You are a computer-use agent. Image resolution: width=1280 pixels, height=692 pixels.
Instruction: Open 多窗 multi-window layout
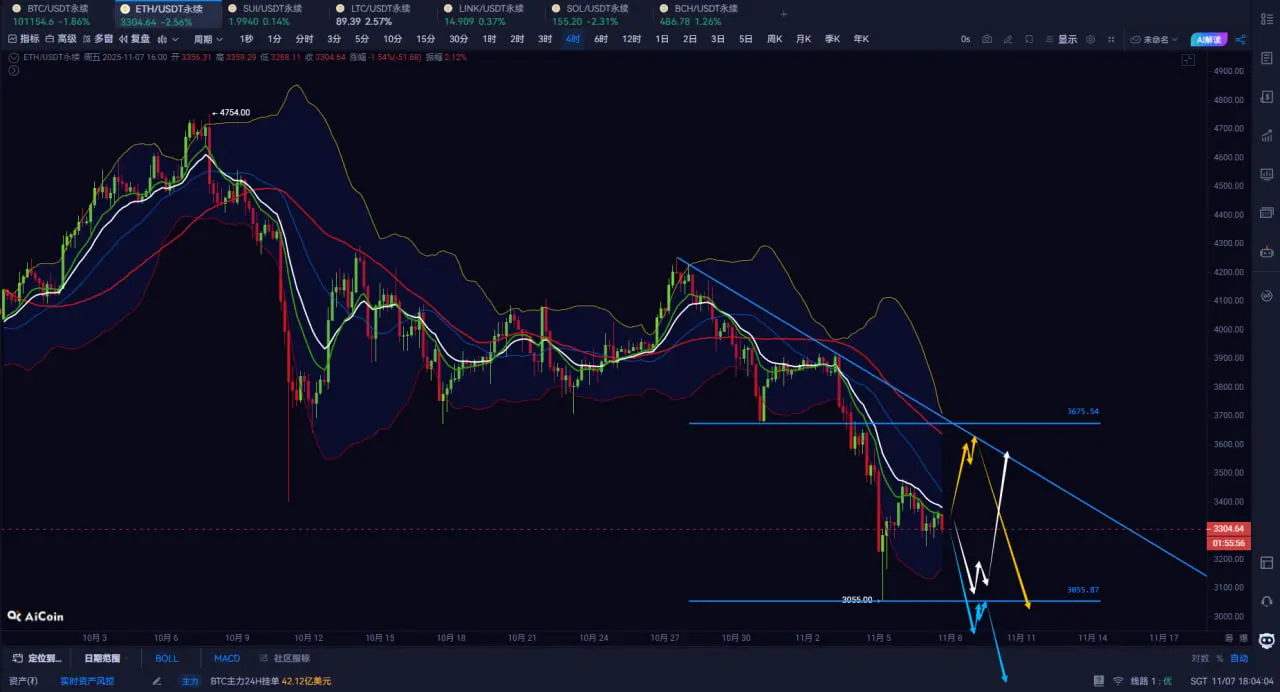coord(98,39)
